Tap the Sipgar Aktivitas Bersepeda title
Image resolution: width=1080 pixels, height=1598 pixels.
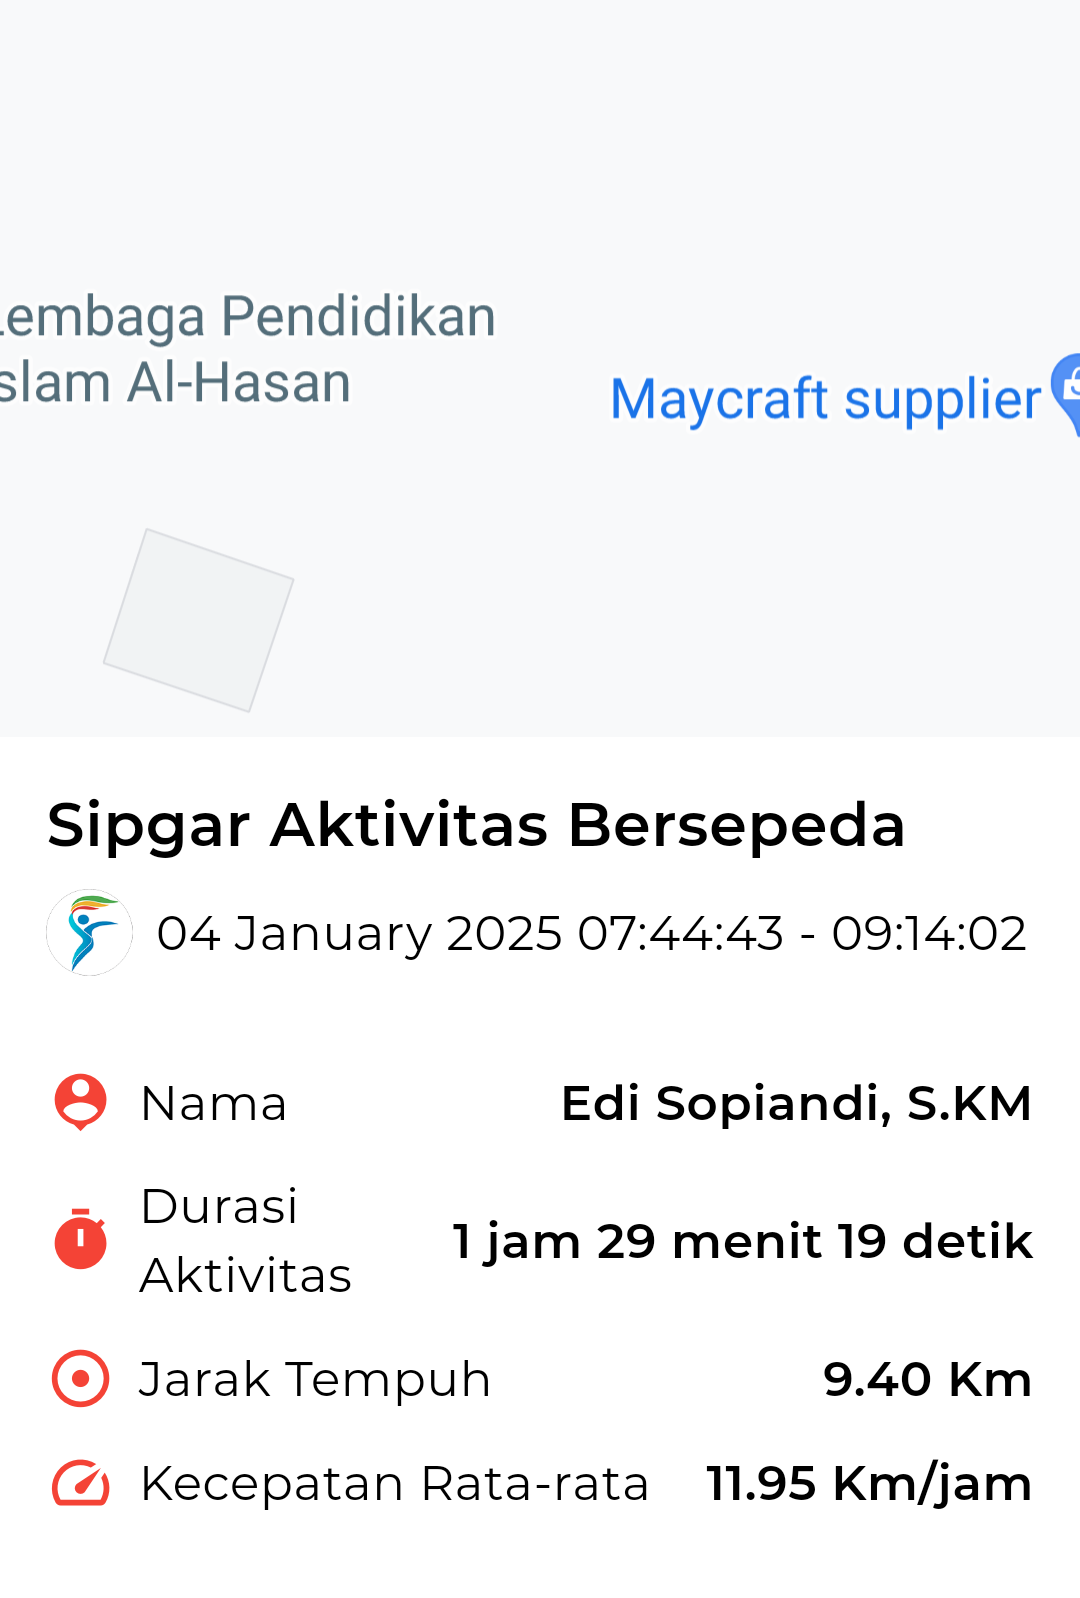476,826
